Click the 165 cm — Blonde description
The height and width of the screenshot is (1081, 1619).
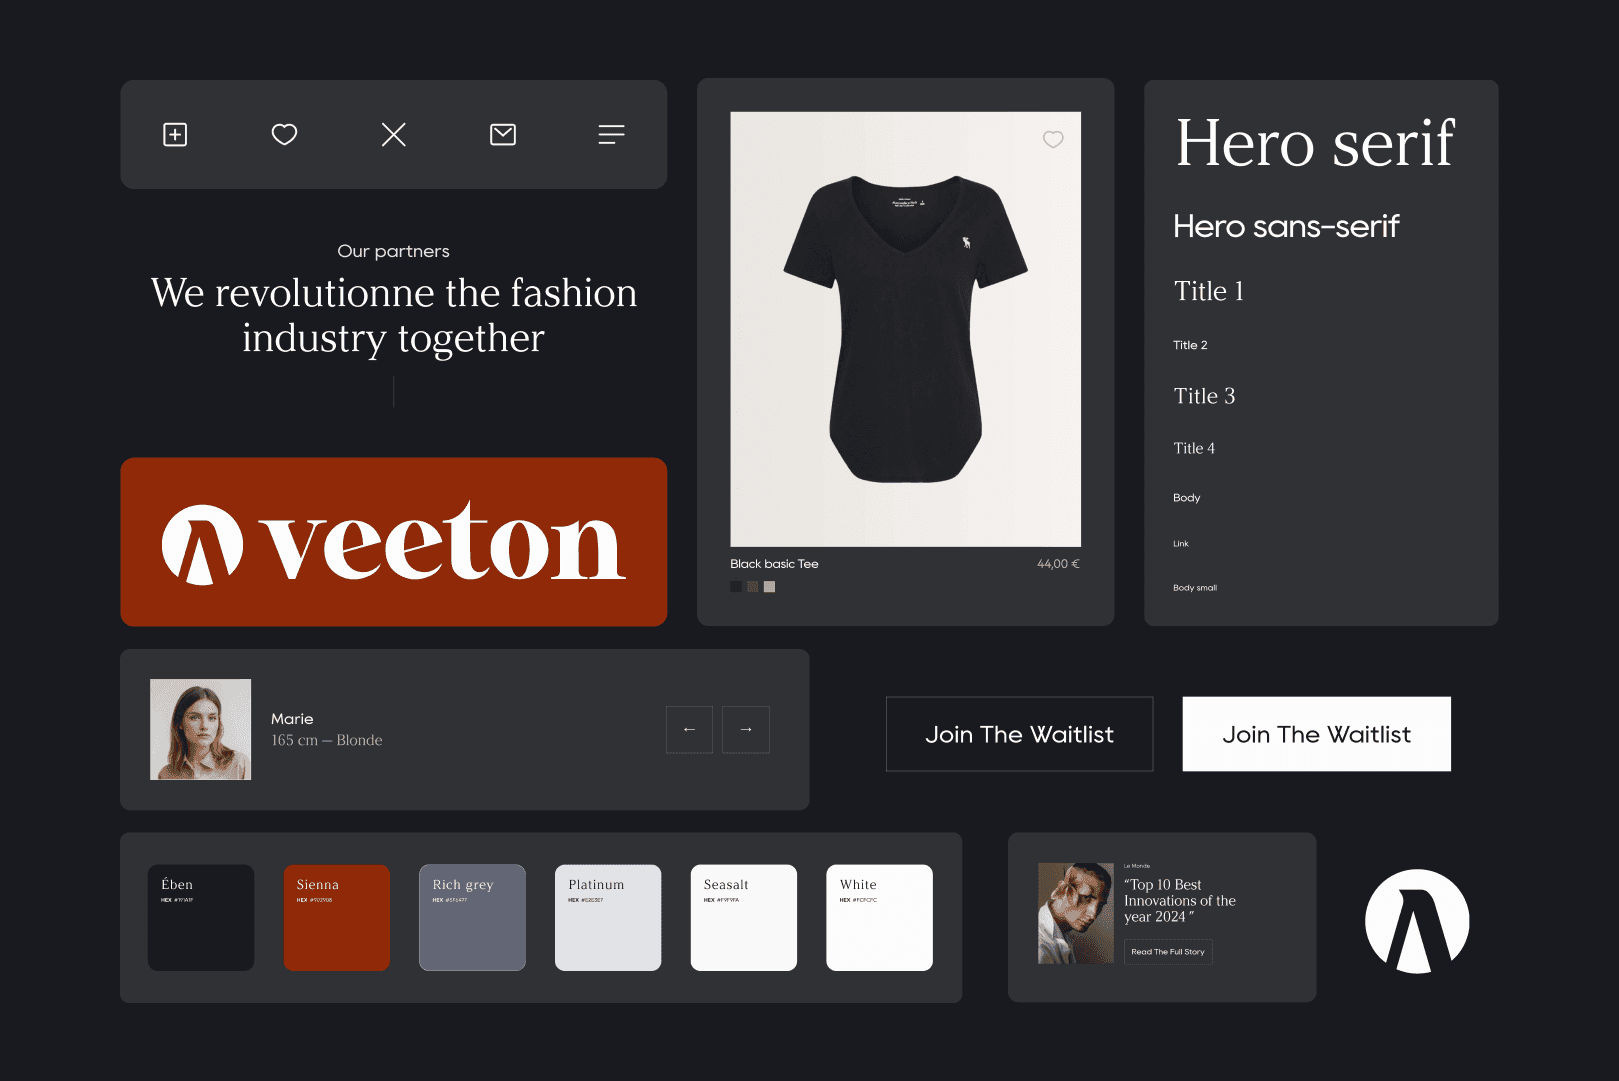coord(326,740)
